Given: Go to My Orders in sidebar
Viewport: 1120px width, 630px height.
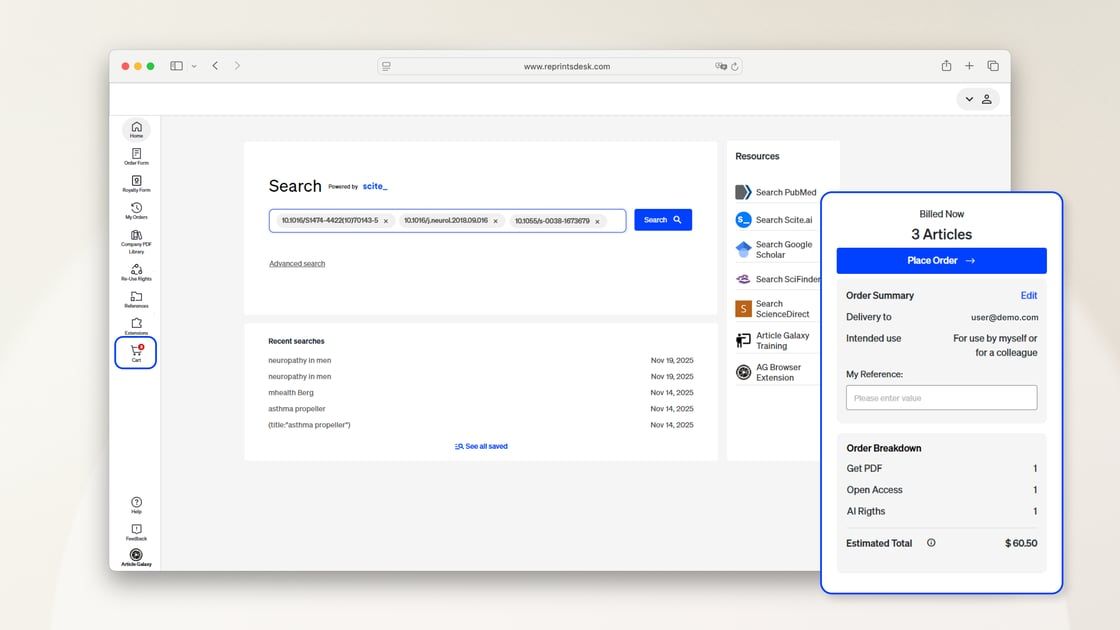Looking at the screenshot, I should pyautogui.click(x=136, y=211).
